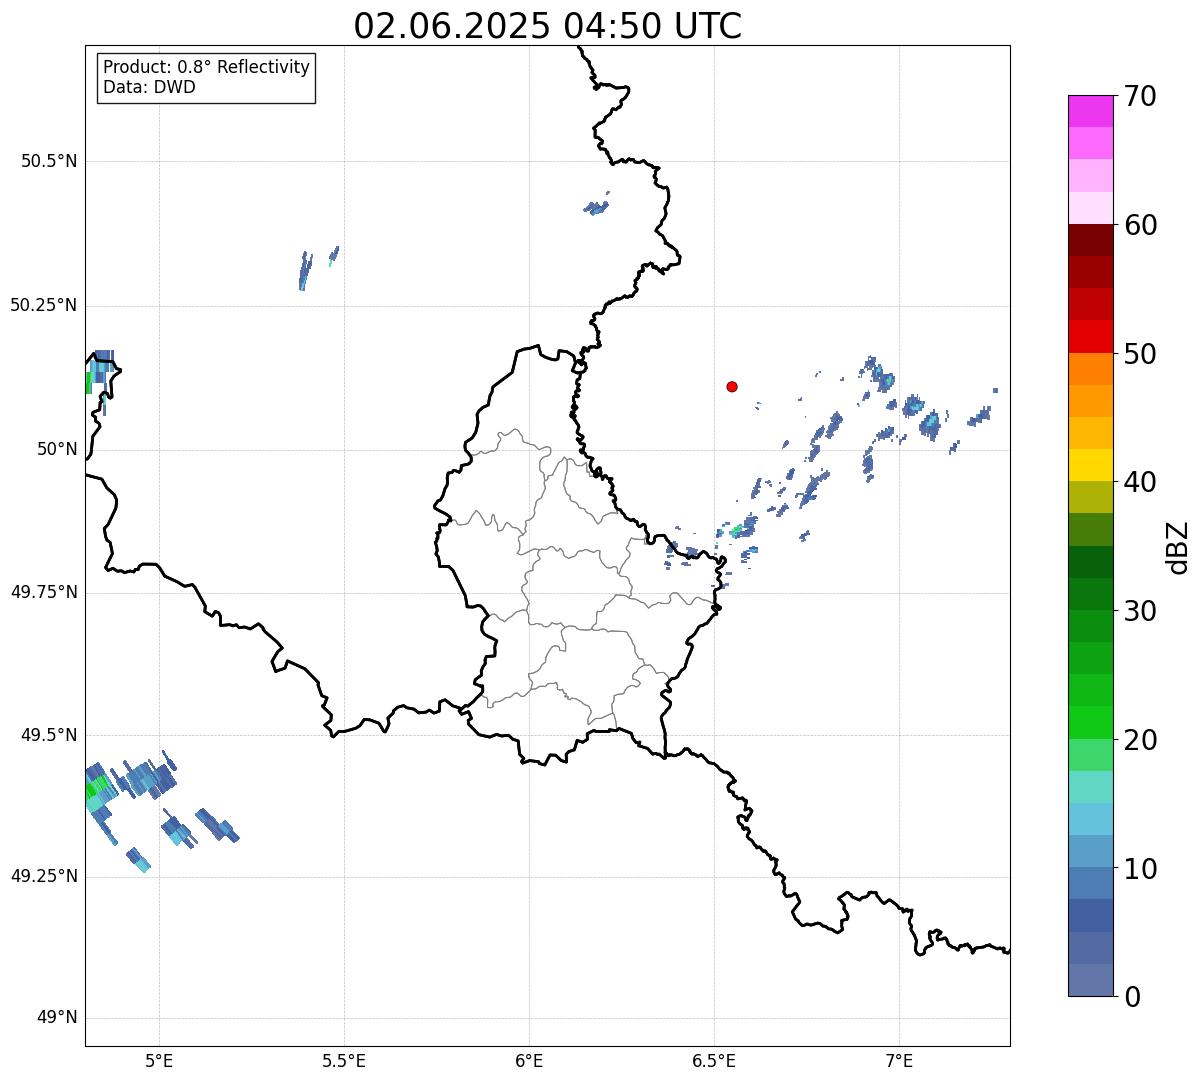Click the yellow 40 dBZ colorbar segment
1202x1081 pixels.
[1090, 465]
